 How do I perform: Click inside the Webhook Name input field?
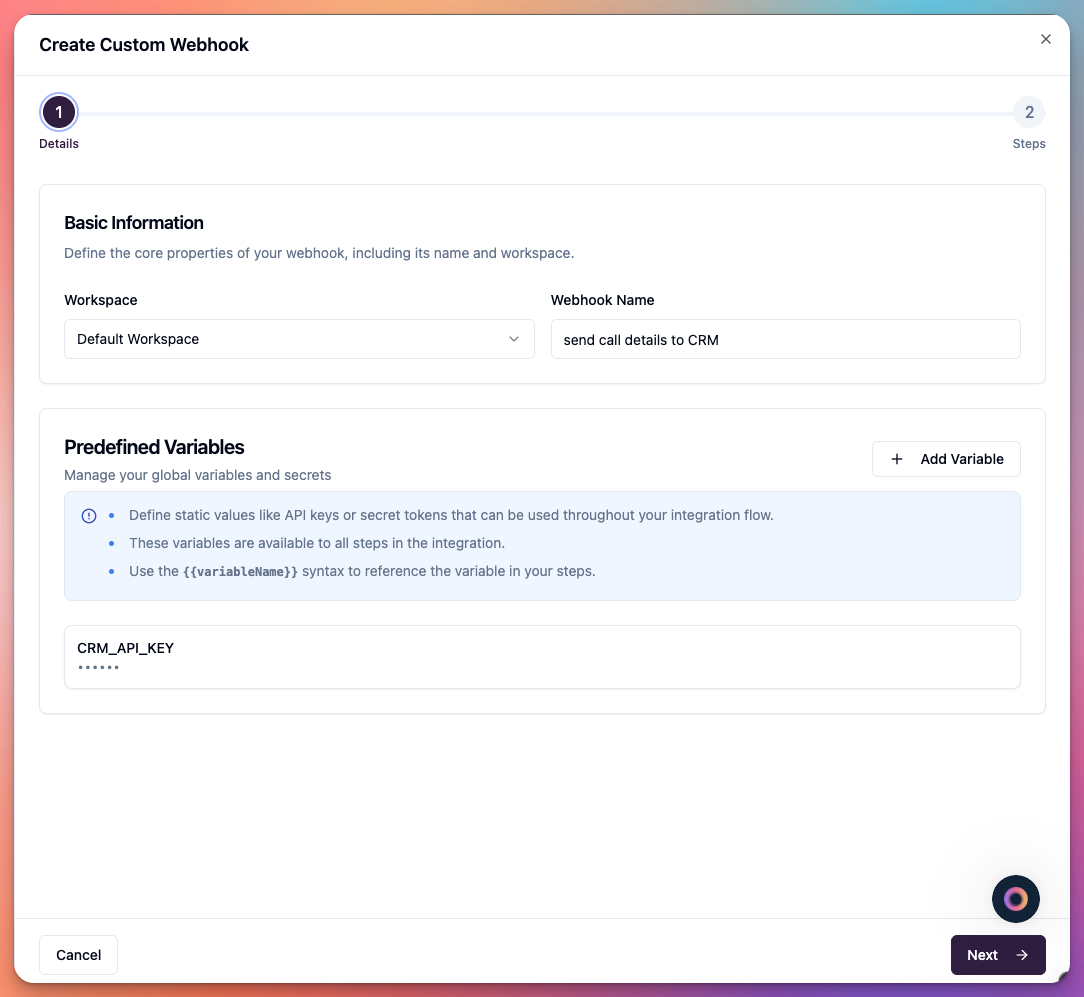tap(786, 339)
